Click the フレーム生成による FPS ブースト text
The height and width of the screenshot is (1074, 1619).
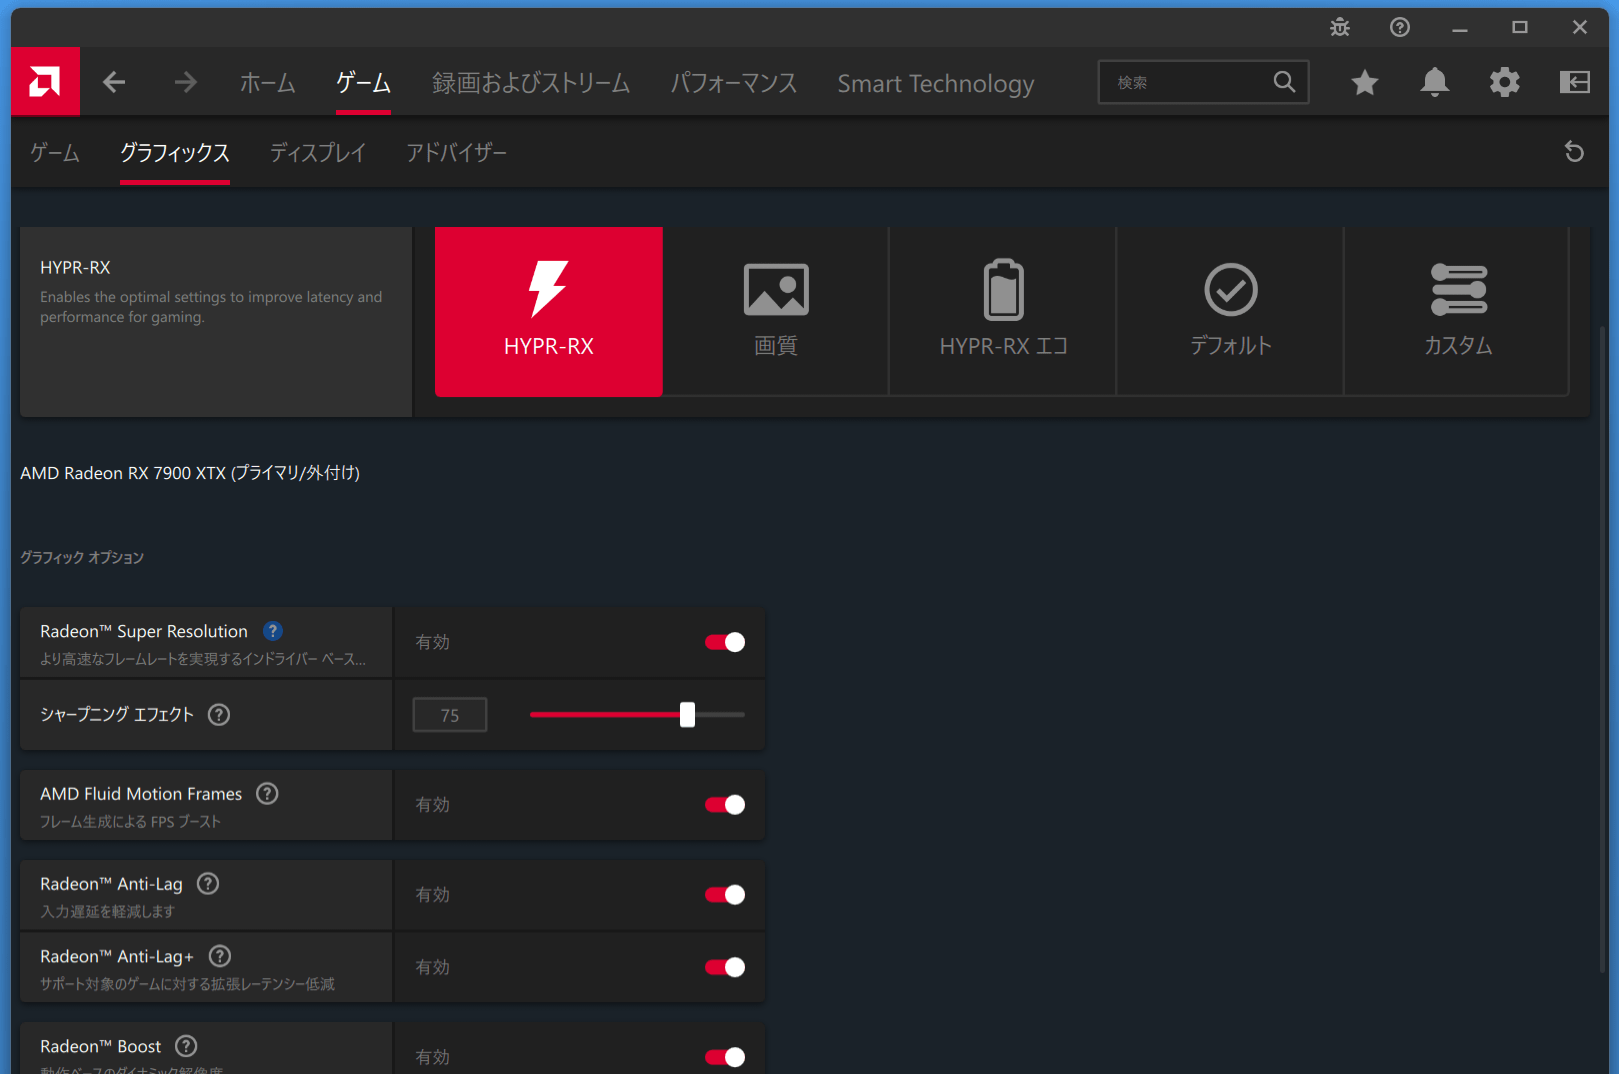pyautogui.click(x=130, y=822)
